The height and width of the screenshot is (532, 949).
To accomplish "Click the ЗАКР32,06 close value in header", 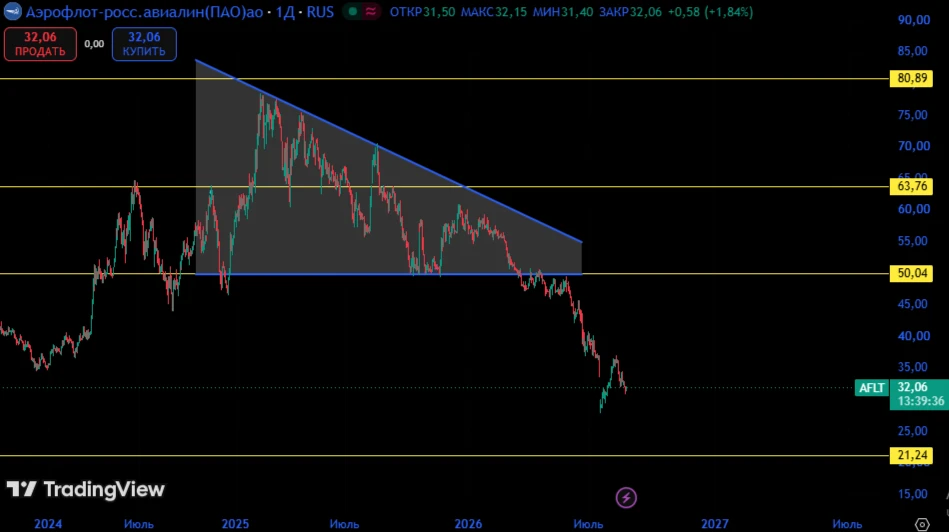I will click(630, 12).
